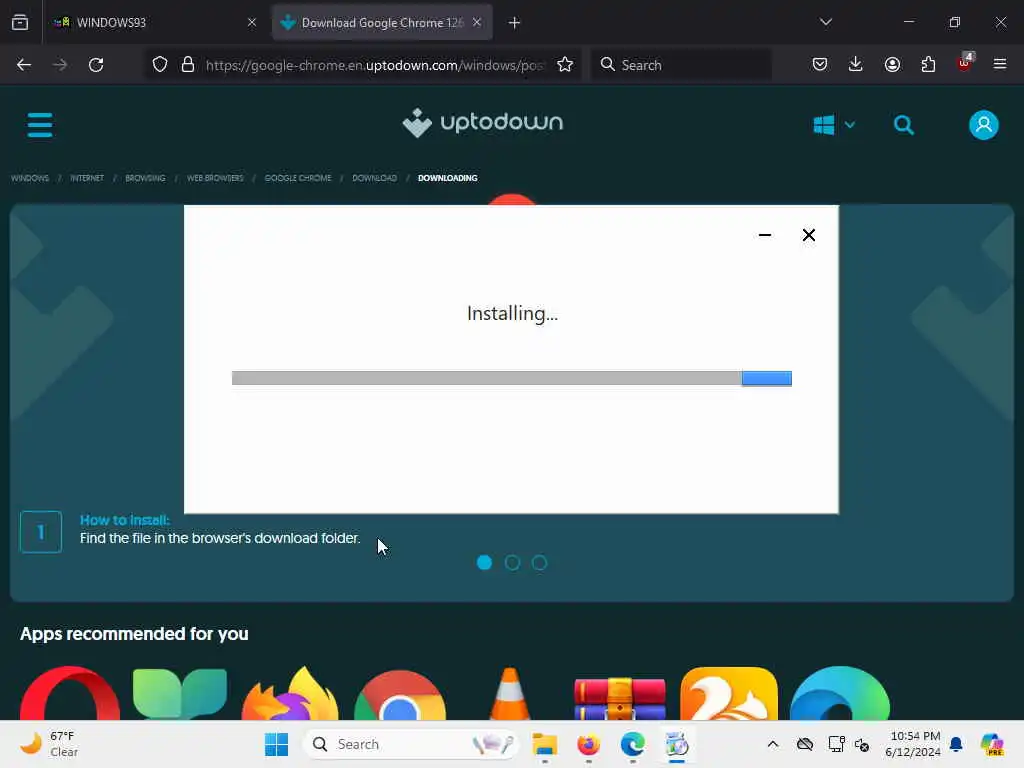
Task: Open notification bell in tray
Action: 956,744
